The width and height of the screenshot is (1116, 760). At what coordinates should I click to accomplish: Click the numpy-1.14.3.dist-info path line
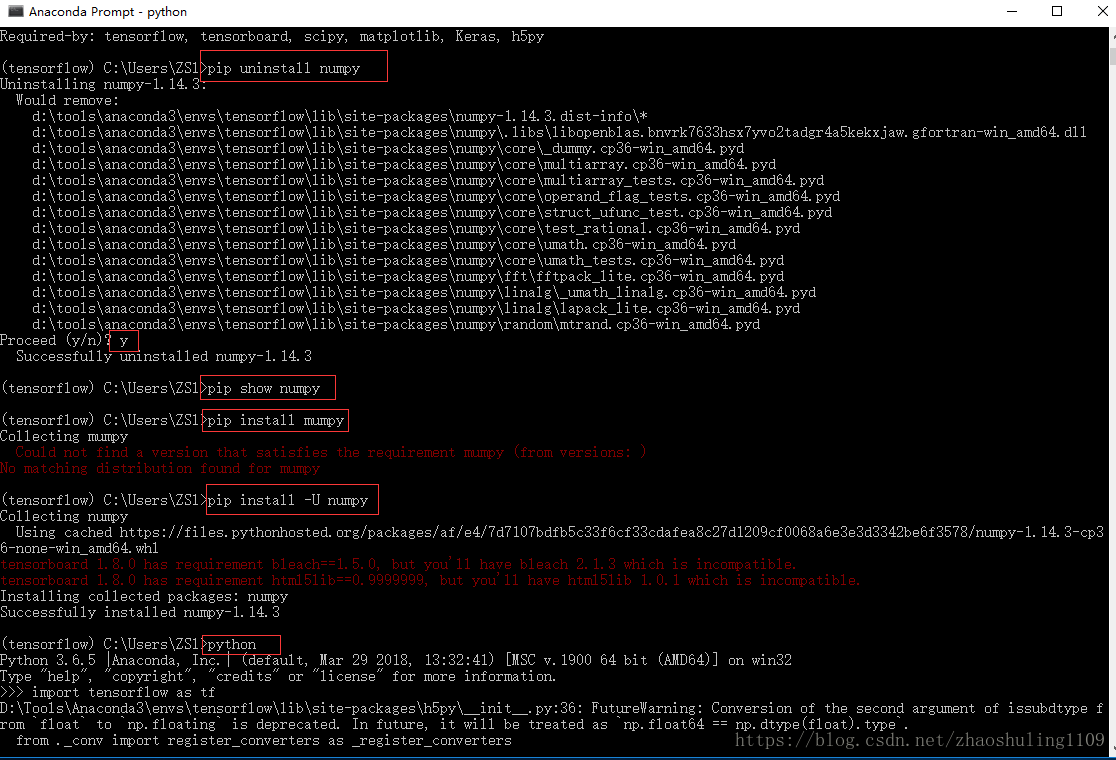[339, 117]
